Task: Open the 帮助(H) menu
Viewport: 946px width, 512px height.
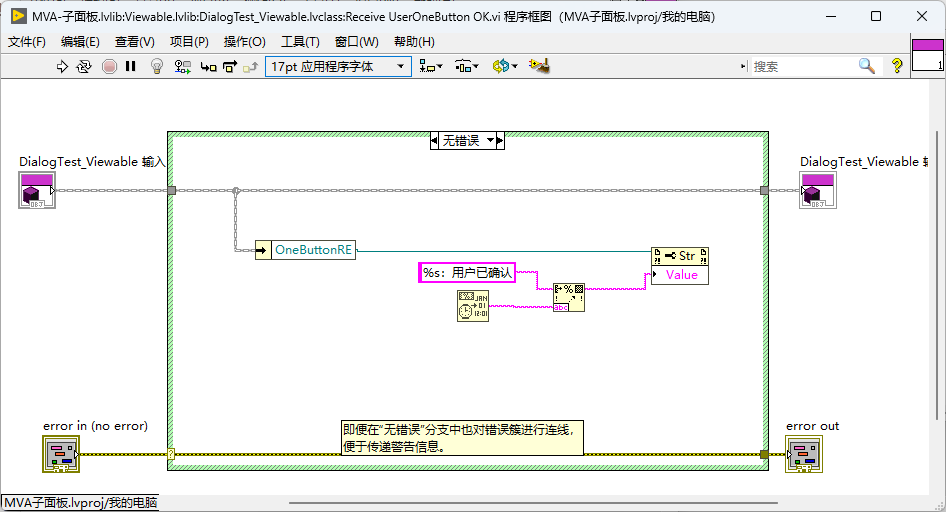Action: [414, 42]
